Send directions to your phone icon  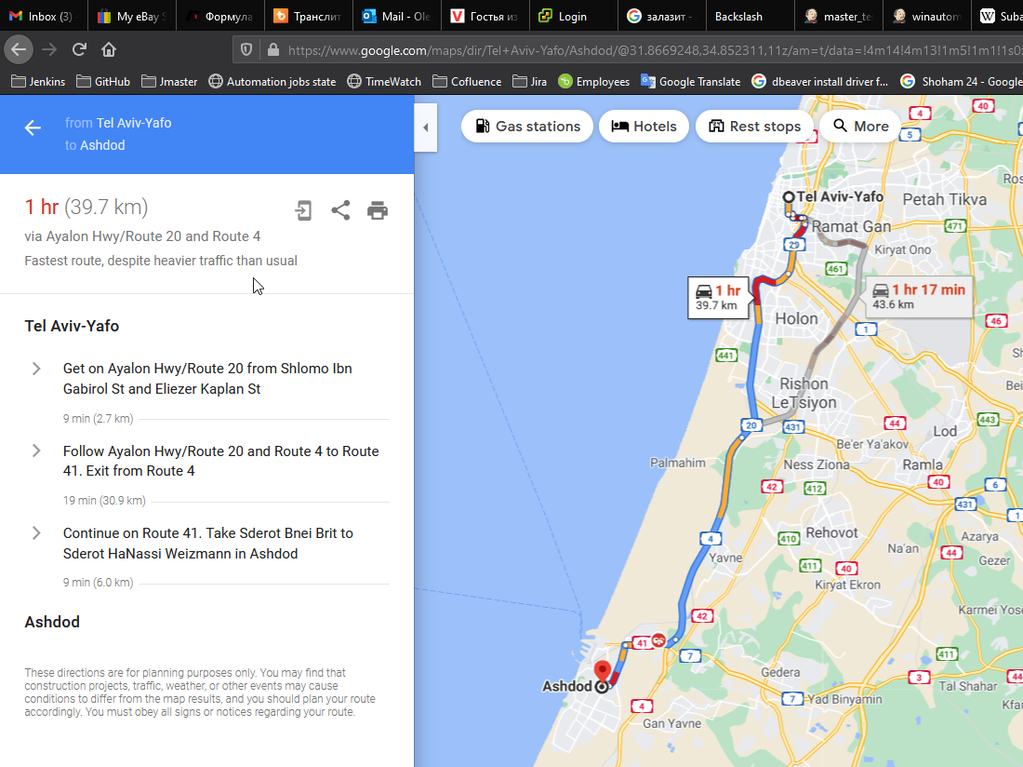point(303,211)
